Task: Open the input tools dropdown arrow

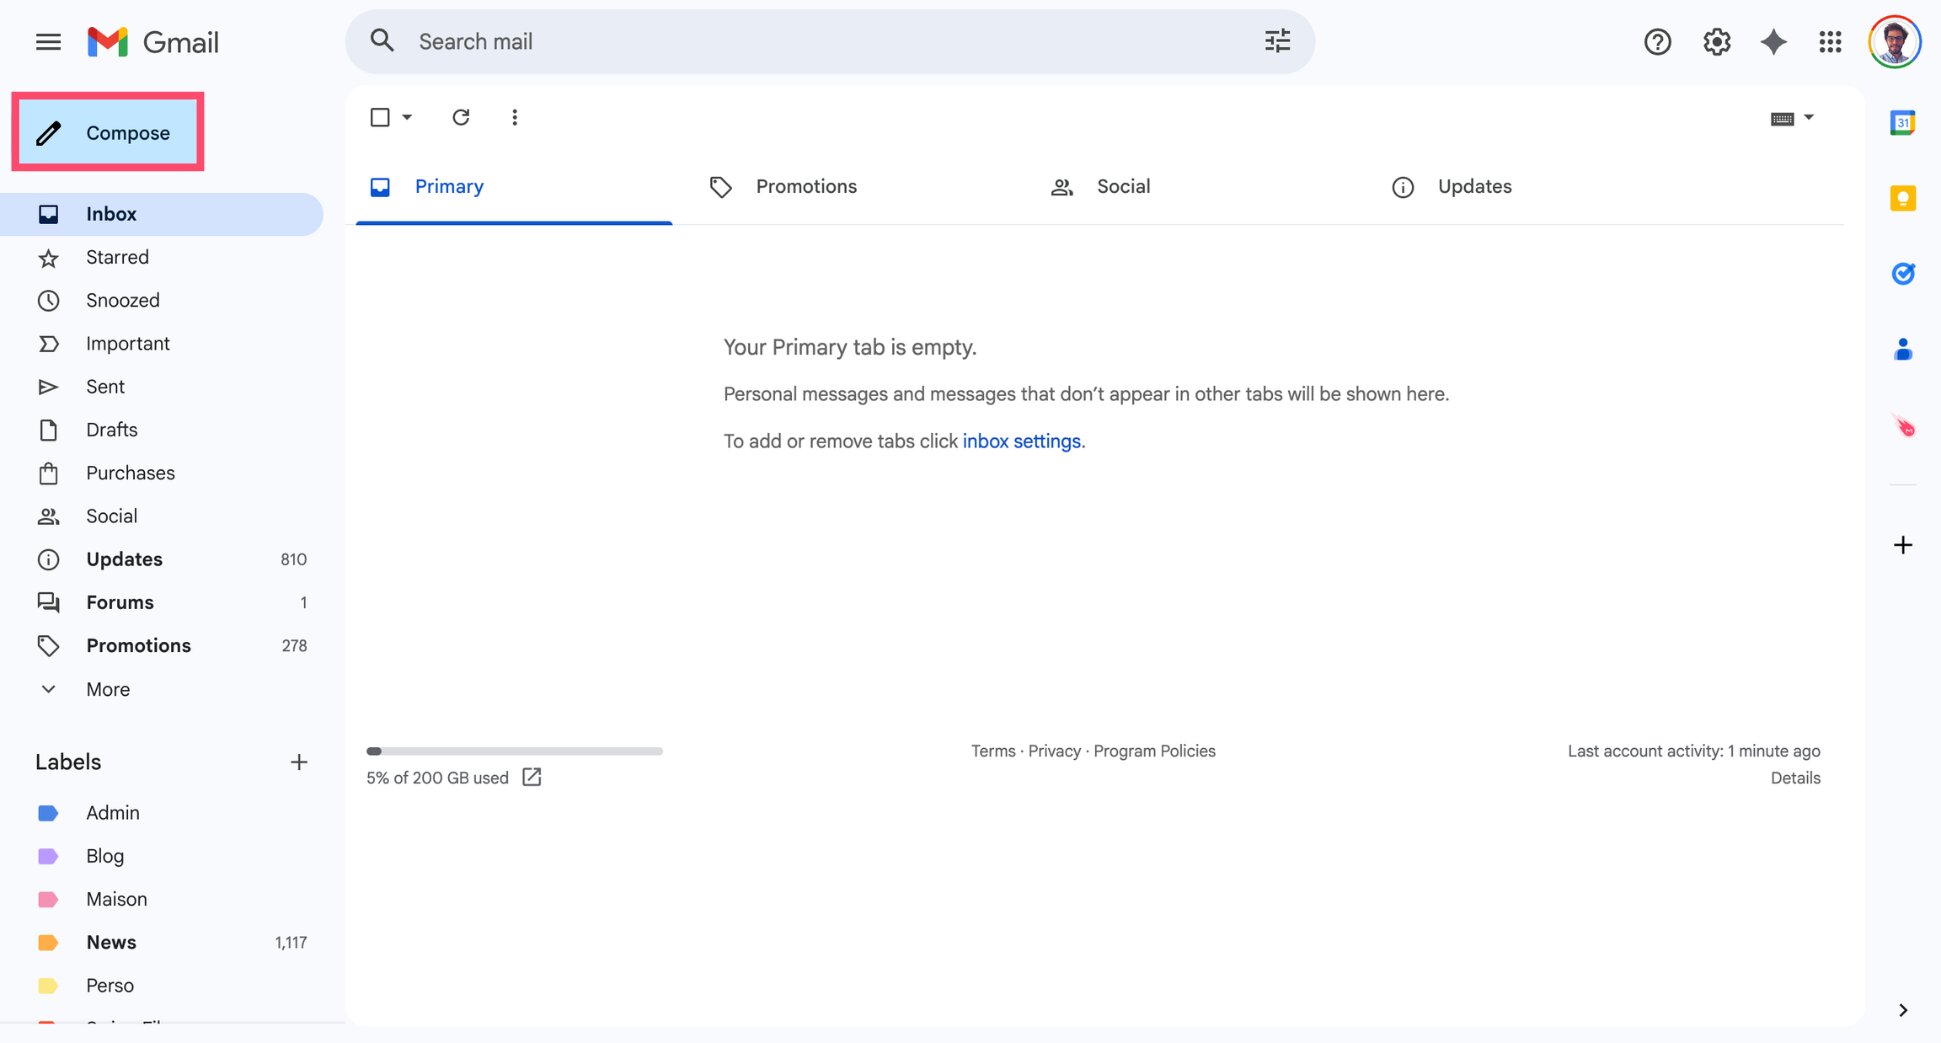Action: click(x=1808, y=117)
